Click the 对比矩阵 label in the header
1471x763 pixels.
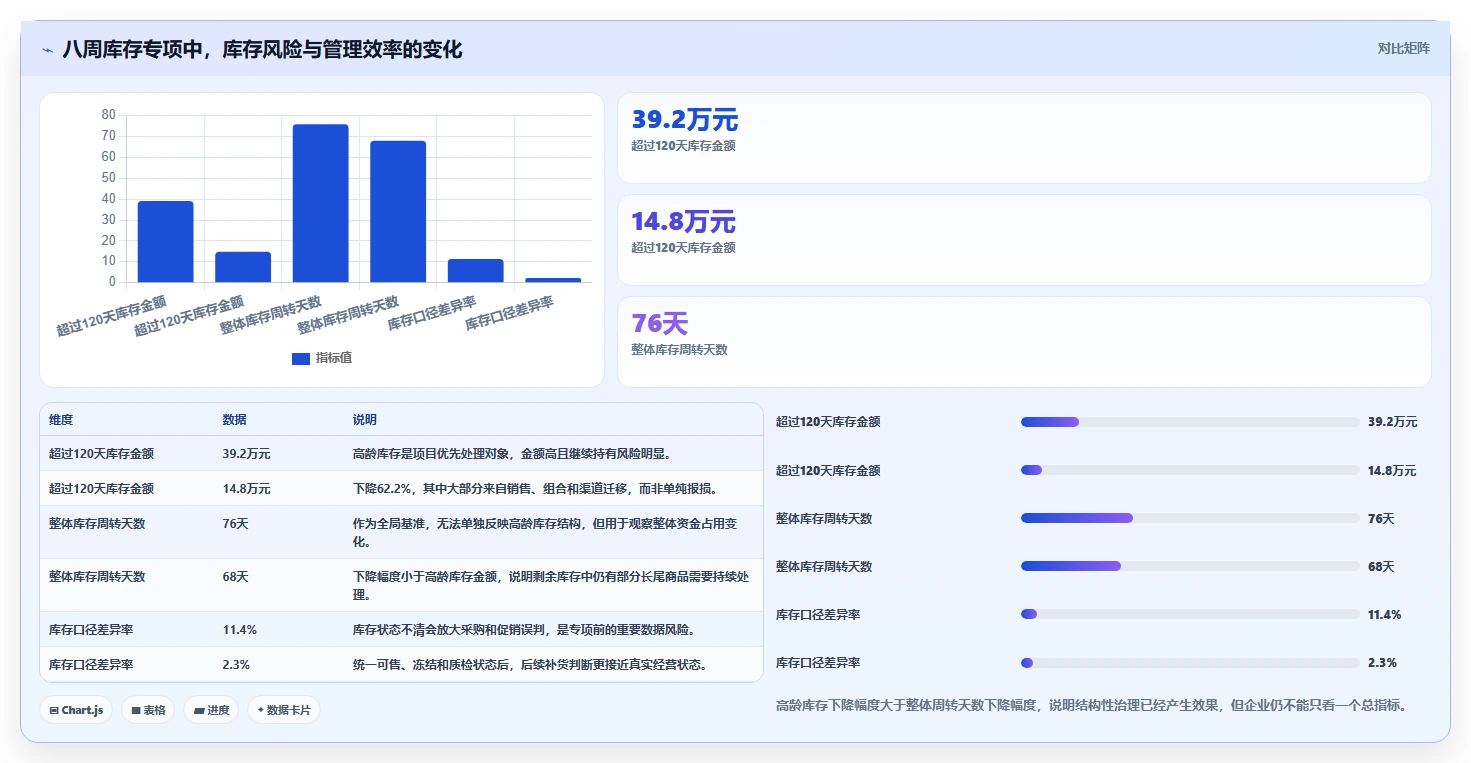[1403, 49]
